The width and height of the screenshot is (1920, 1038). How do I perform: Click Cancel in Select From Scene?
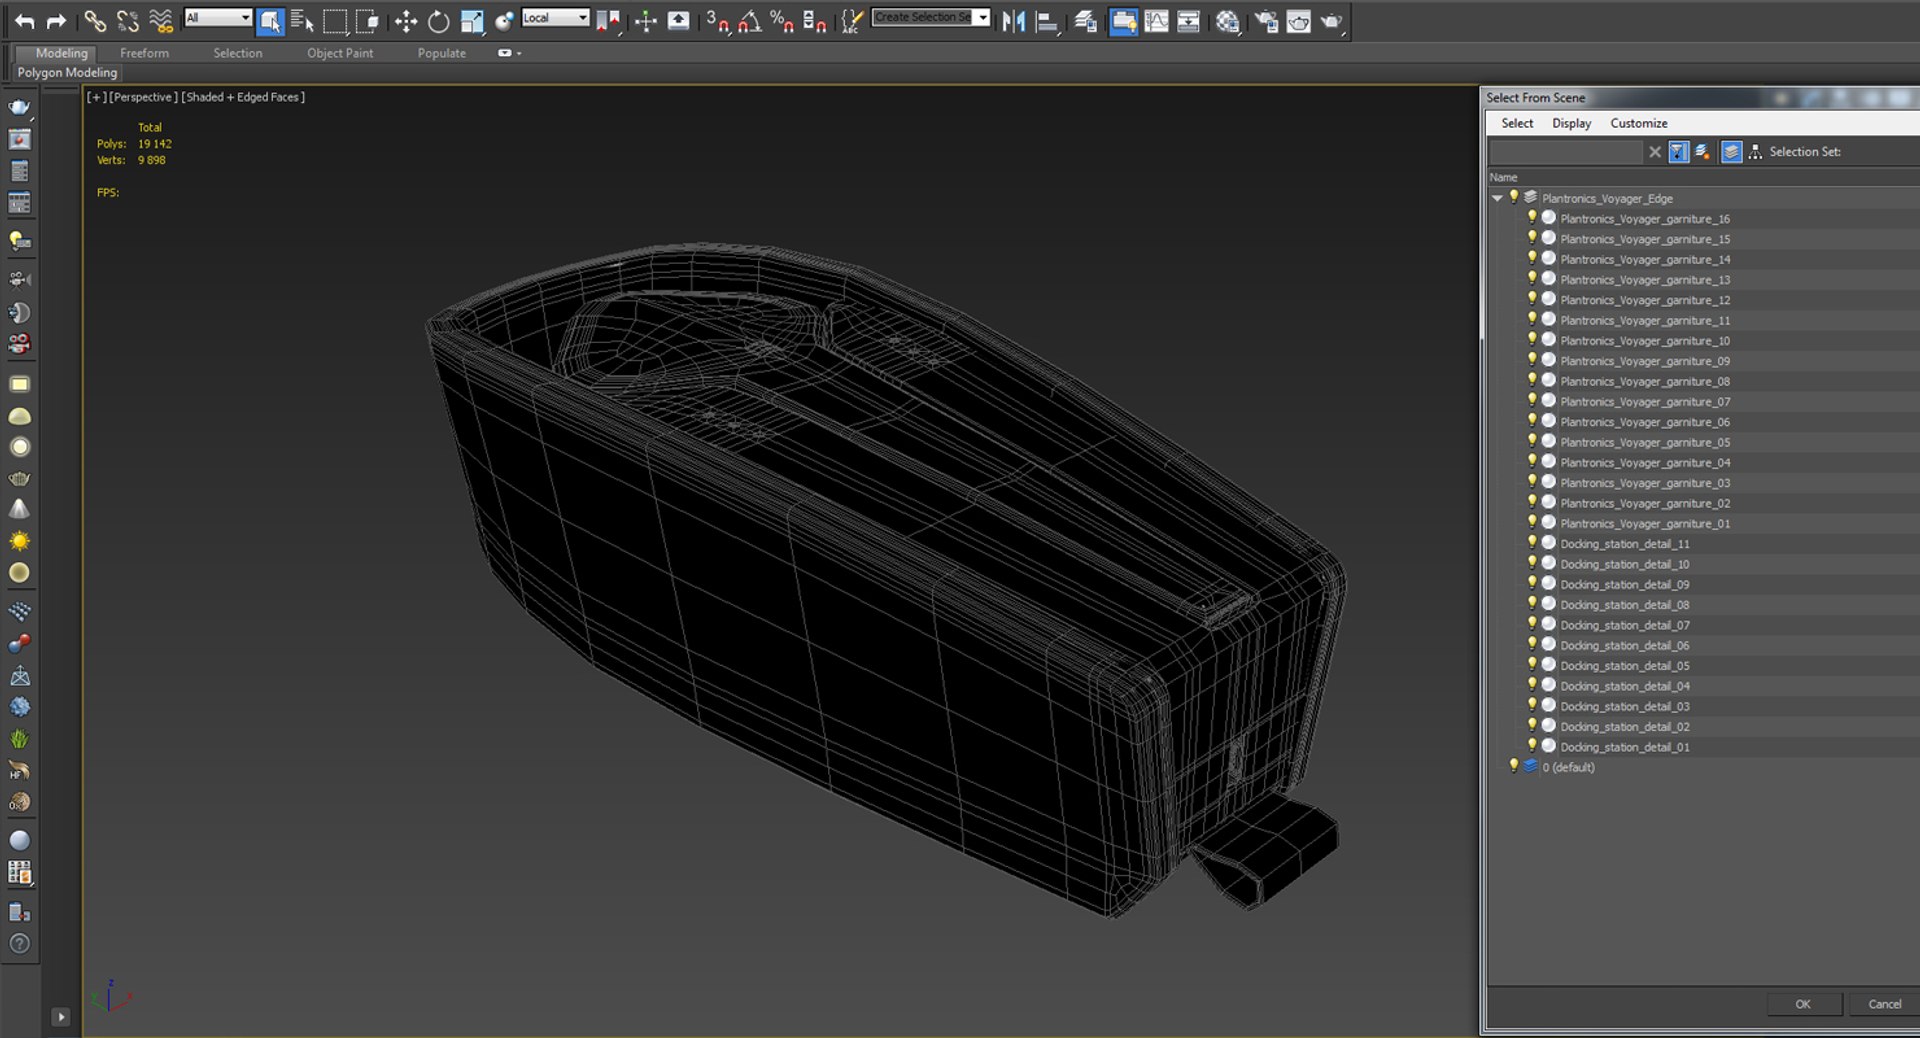(x=1885, y=1004)
